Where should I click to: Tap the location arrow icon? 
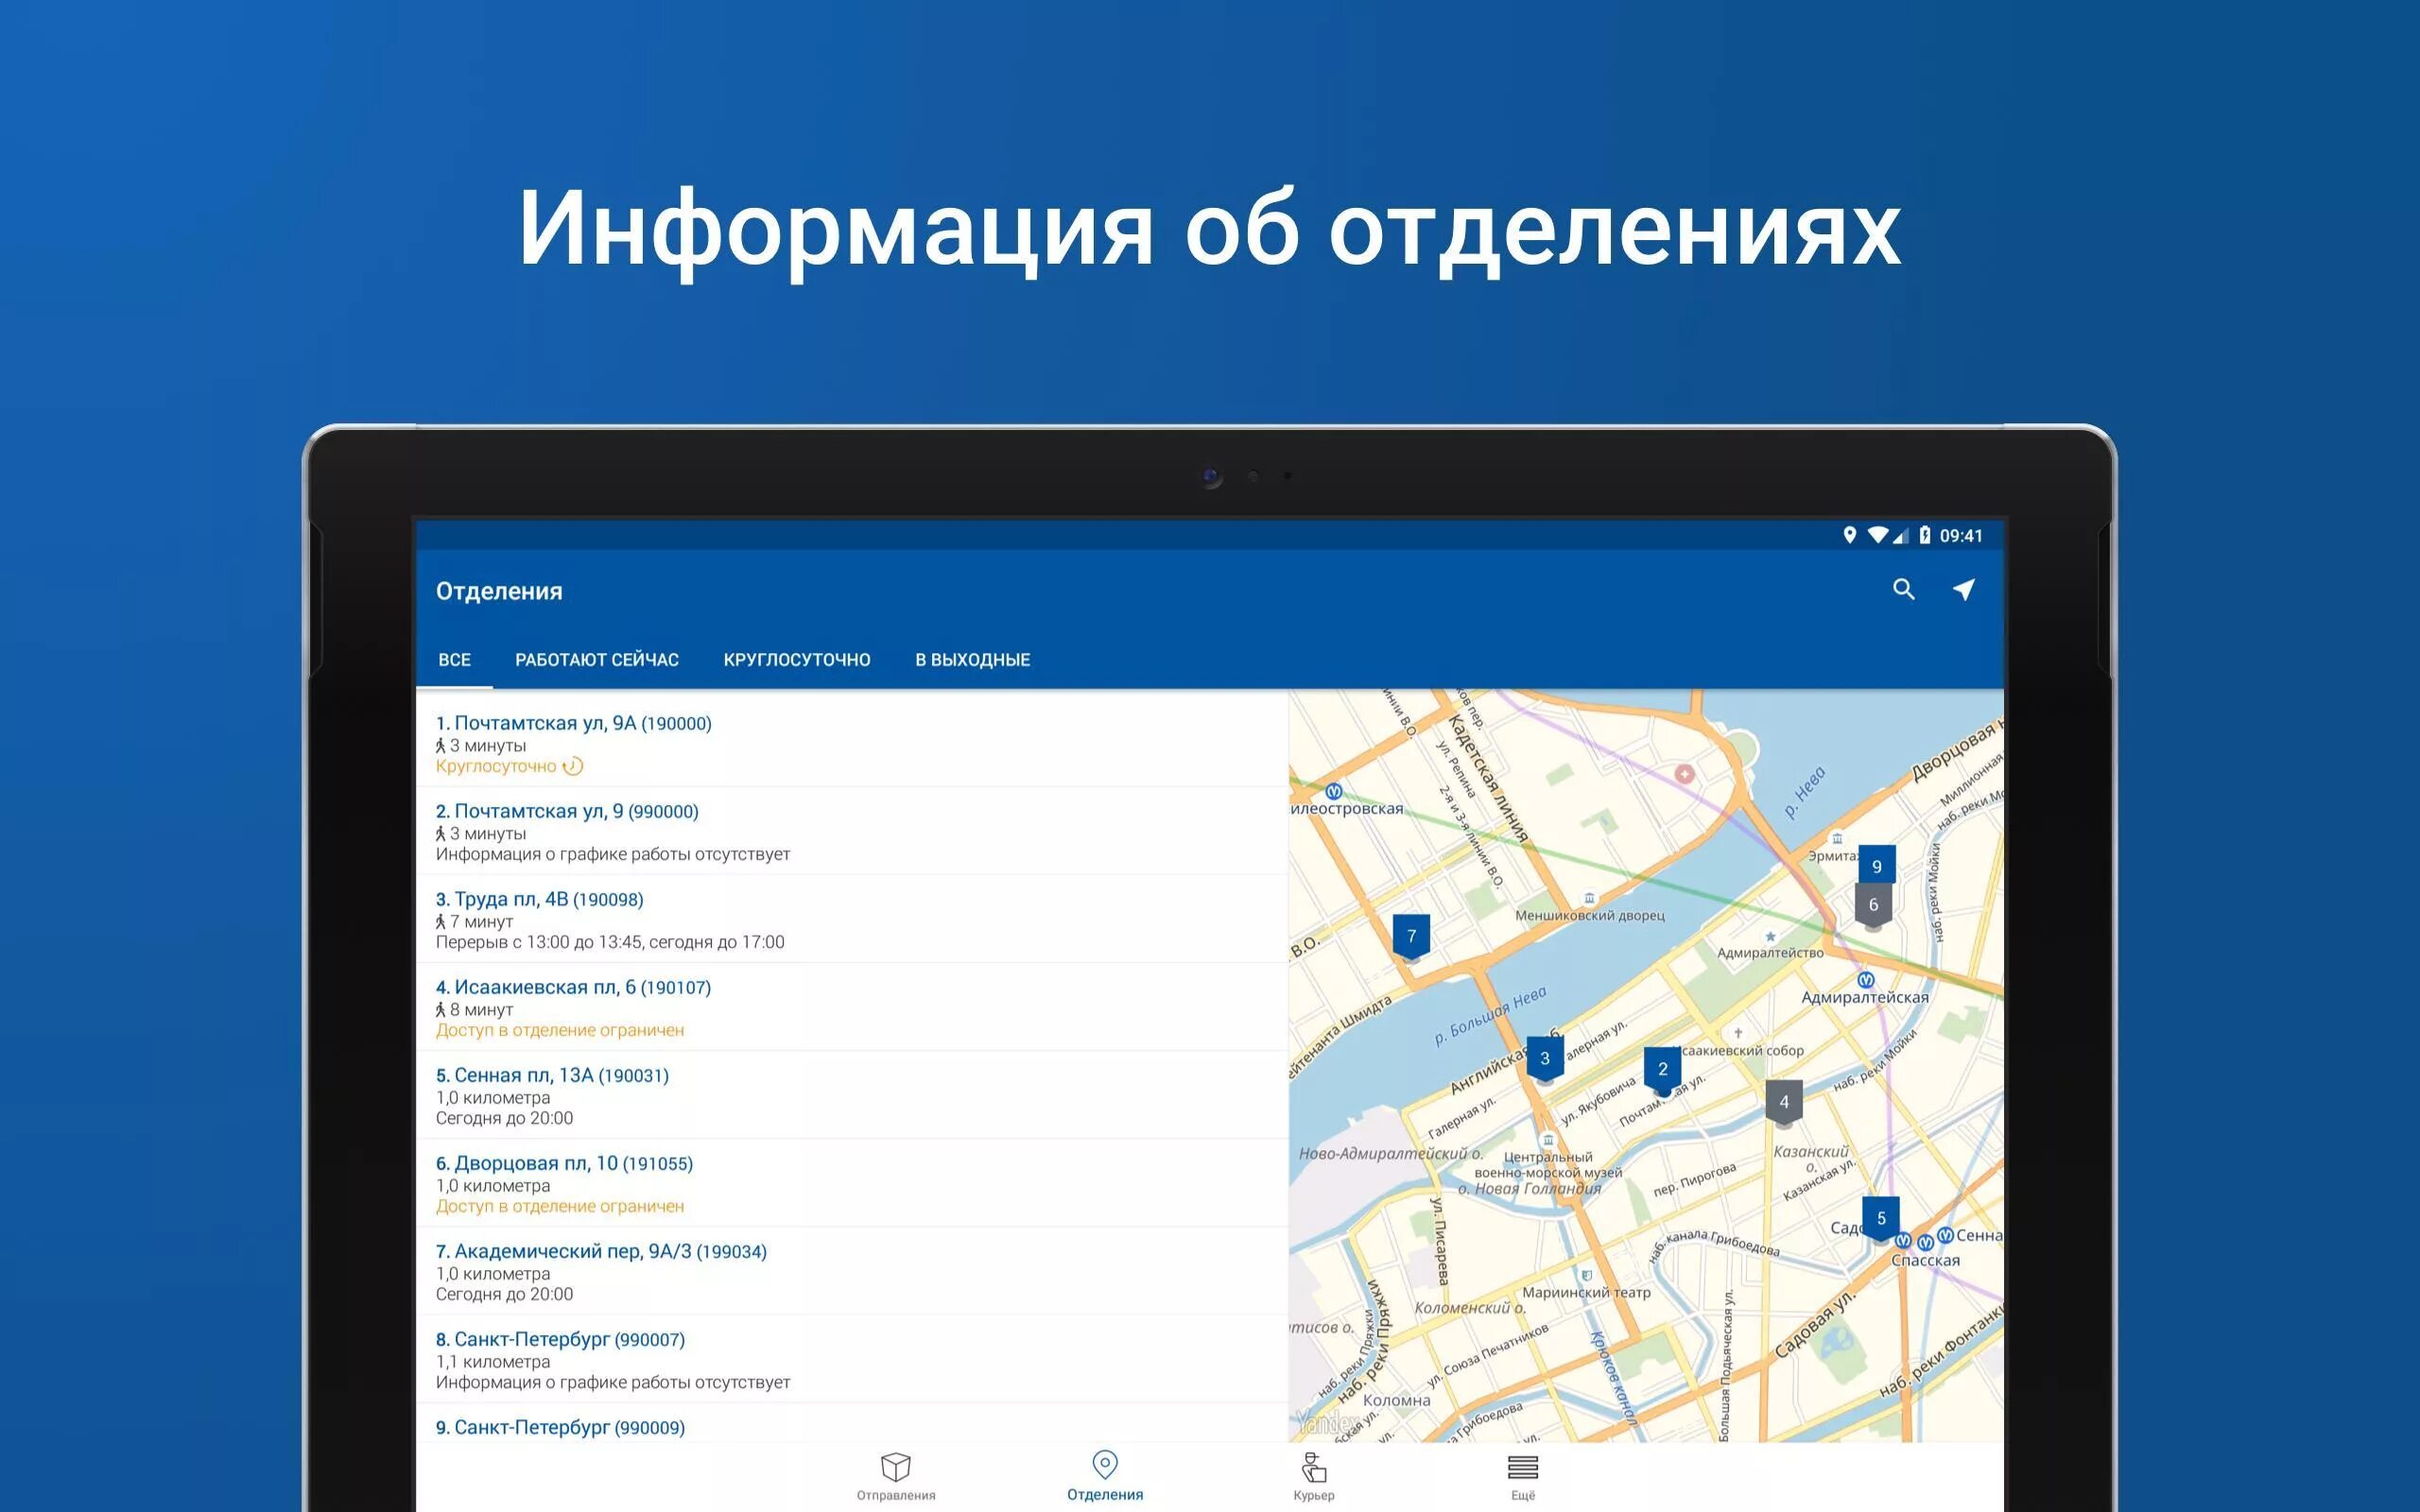(x=1963, y=590)
